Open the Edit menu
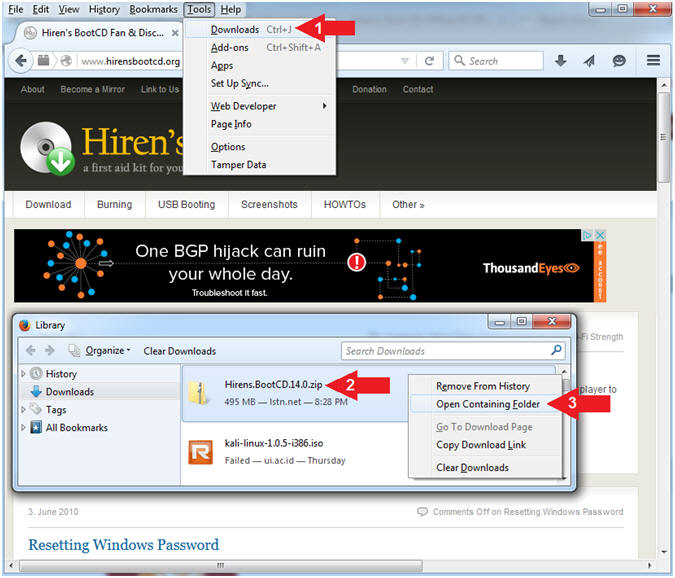Image resolution: width=675 pixels, height=578 pixels. point(41,9)
